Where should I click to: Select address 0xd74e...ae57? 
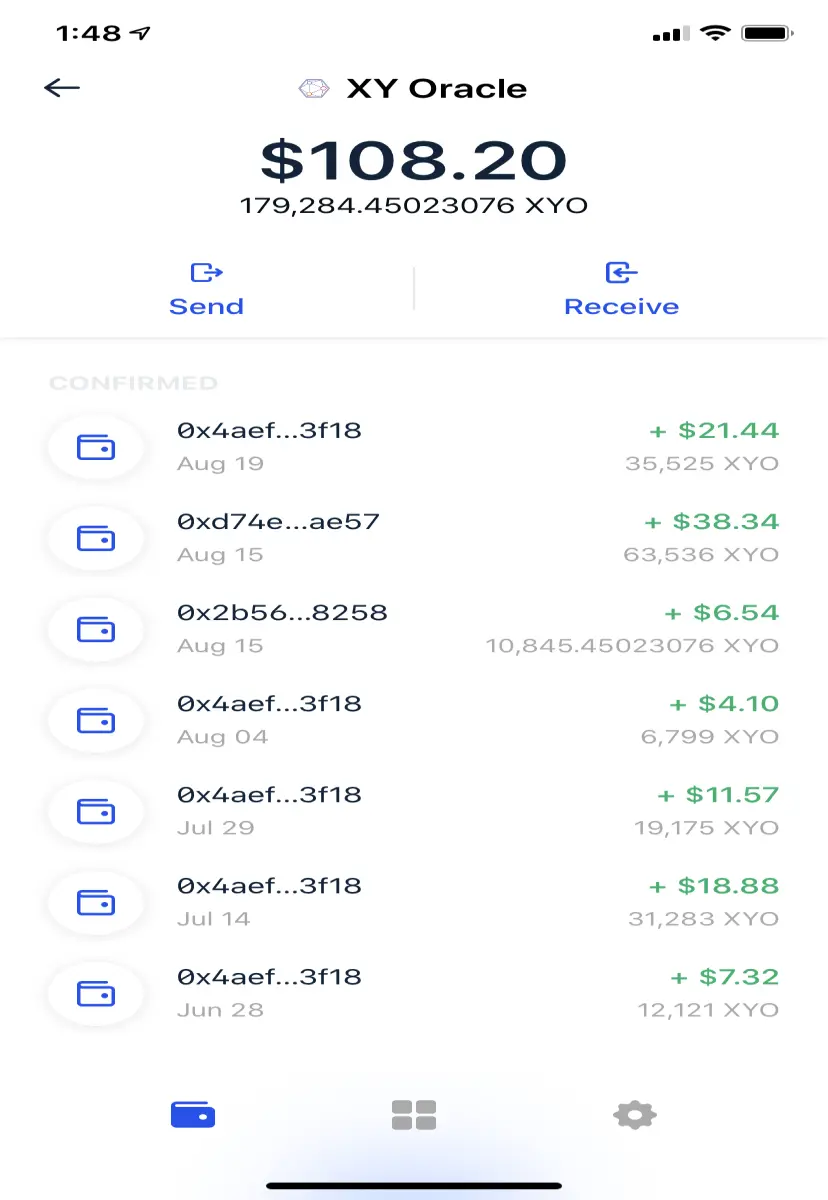click(x=278, y=522)
